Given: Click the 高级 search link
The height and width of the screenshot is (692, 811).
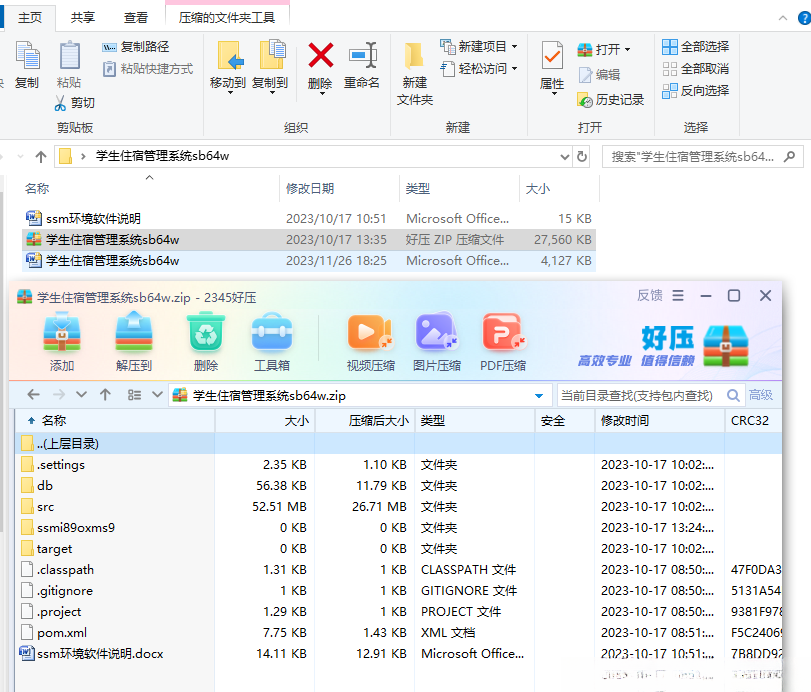Looking at the screenshot, I should [761, 395].
